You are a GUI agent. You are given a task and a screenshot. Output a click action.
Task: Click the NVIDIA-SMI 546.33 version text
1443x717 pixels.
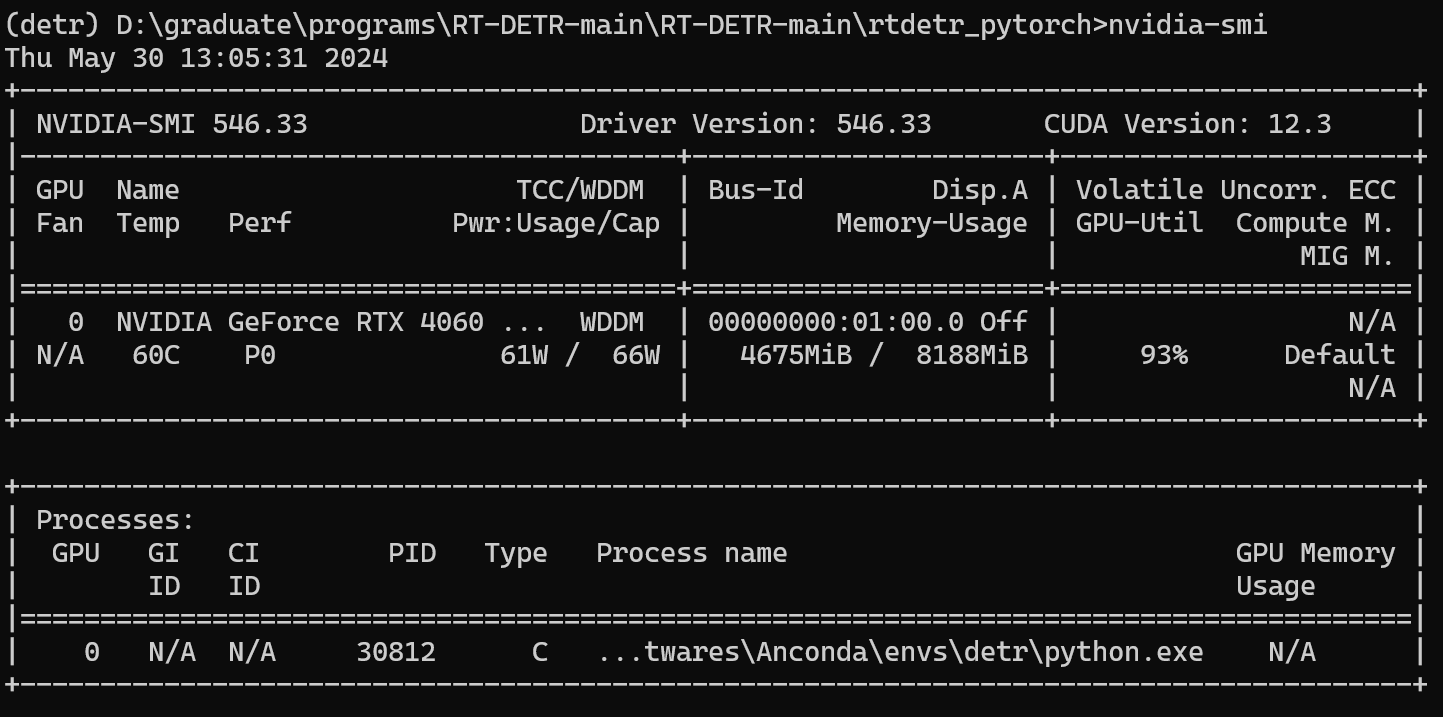tap(172, 124)
